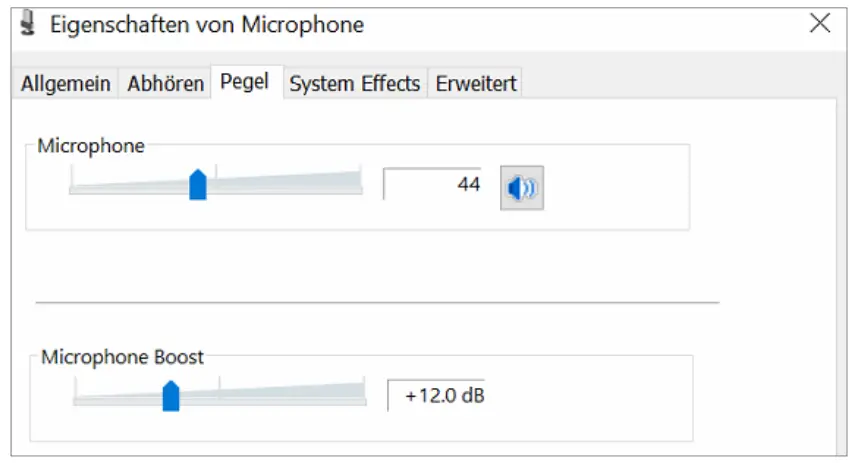This screenshot has width=858, height=463.
Task: Click the Microphone level value field showing 44
Action: pyautogui.click(x=433, y=185)
